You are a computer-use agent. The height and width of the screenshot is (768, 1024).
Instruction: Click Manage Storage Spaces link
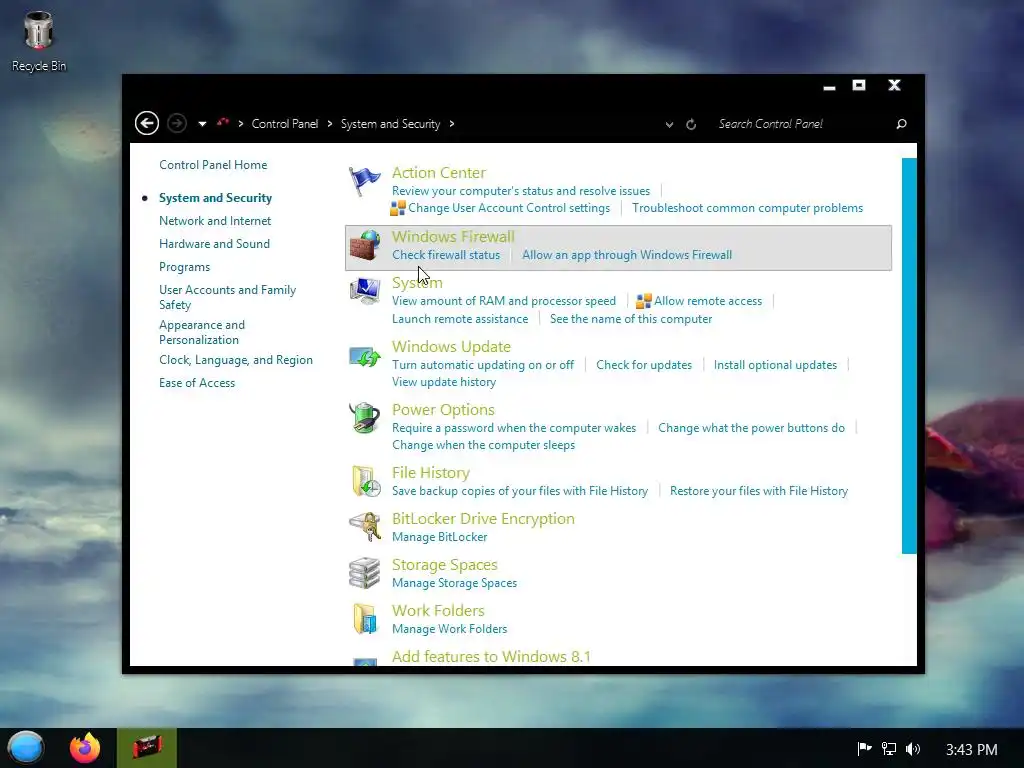pyautogui.click(x=454, y=583)
